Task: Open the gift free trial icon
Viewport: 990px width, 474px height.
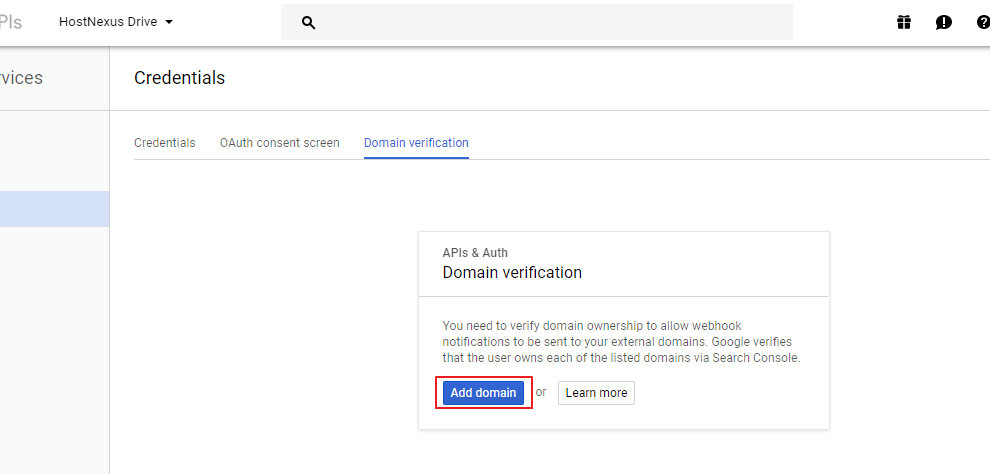Action: 904,23
